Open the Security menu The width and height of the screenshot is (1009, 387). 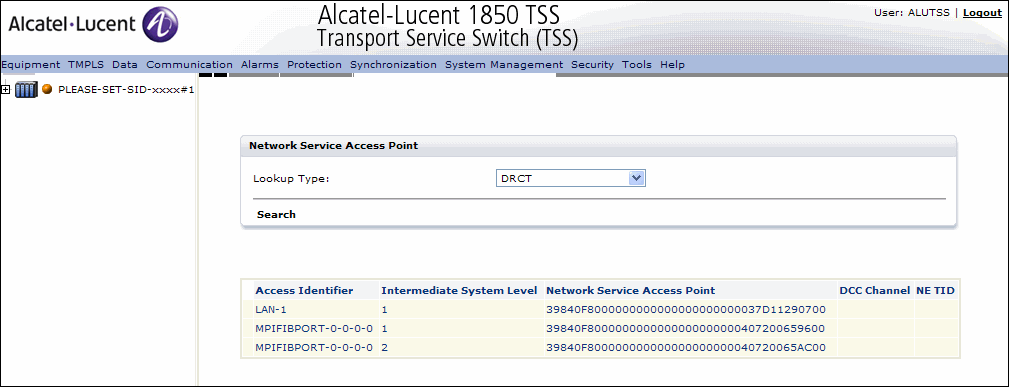[593, 64]
